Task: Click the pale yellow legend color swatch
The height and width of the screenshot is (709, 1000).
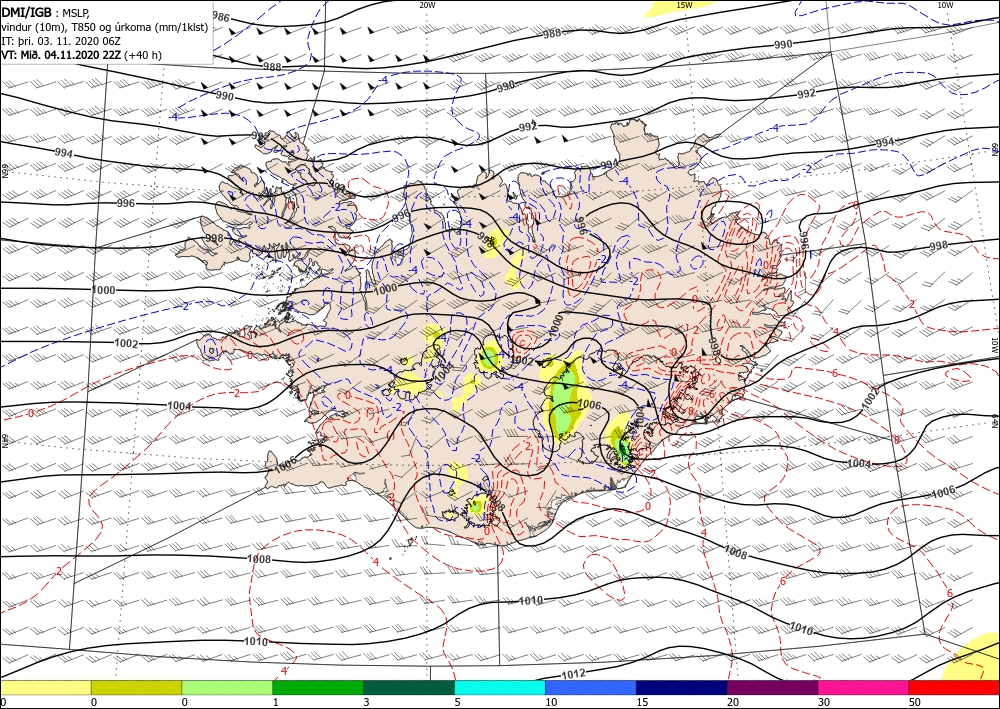Action: point(45,687)
